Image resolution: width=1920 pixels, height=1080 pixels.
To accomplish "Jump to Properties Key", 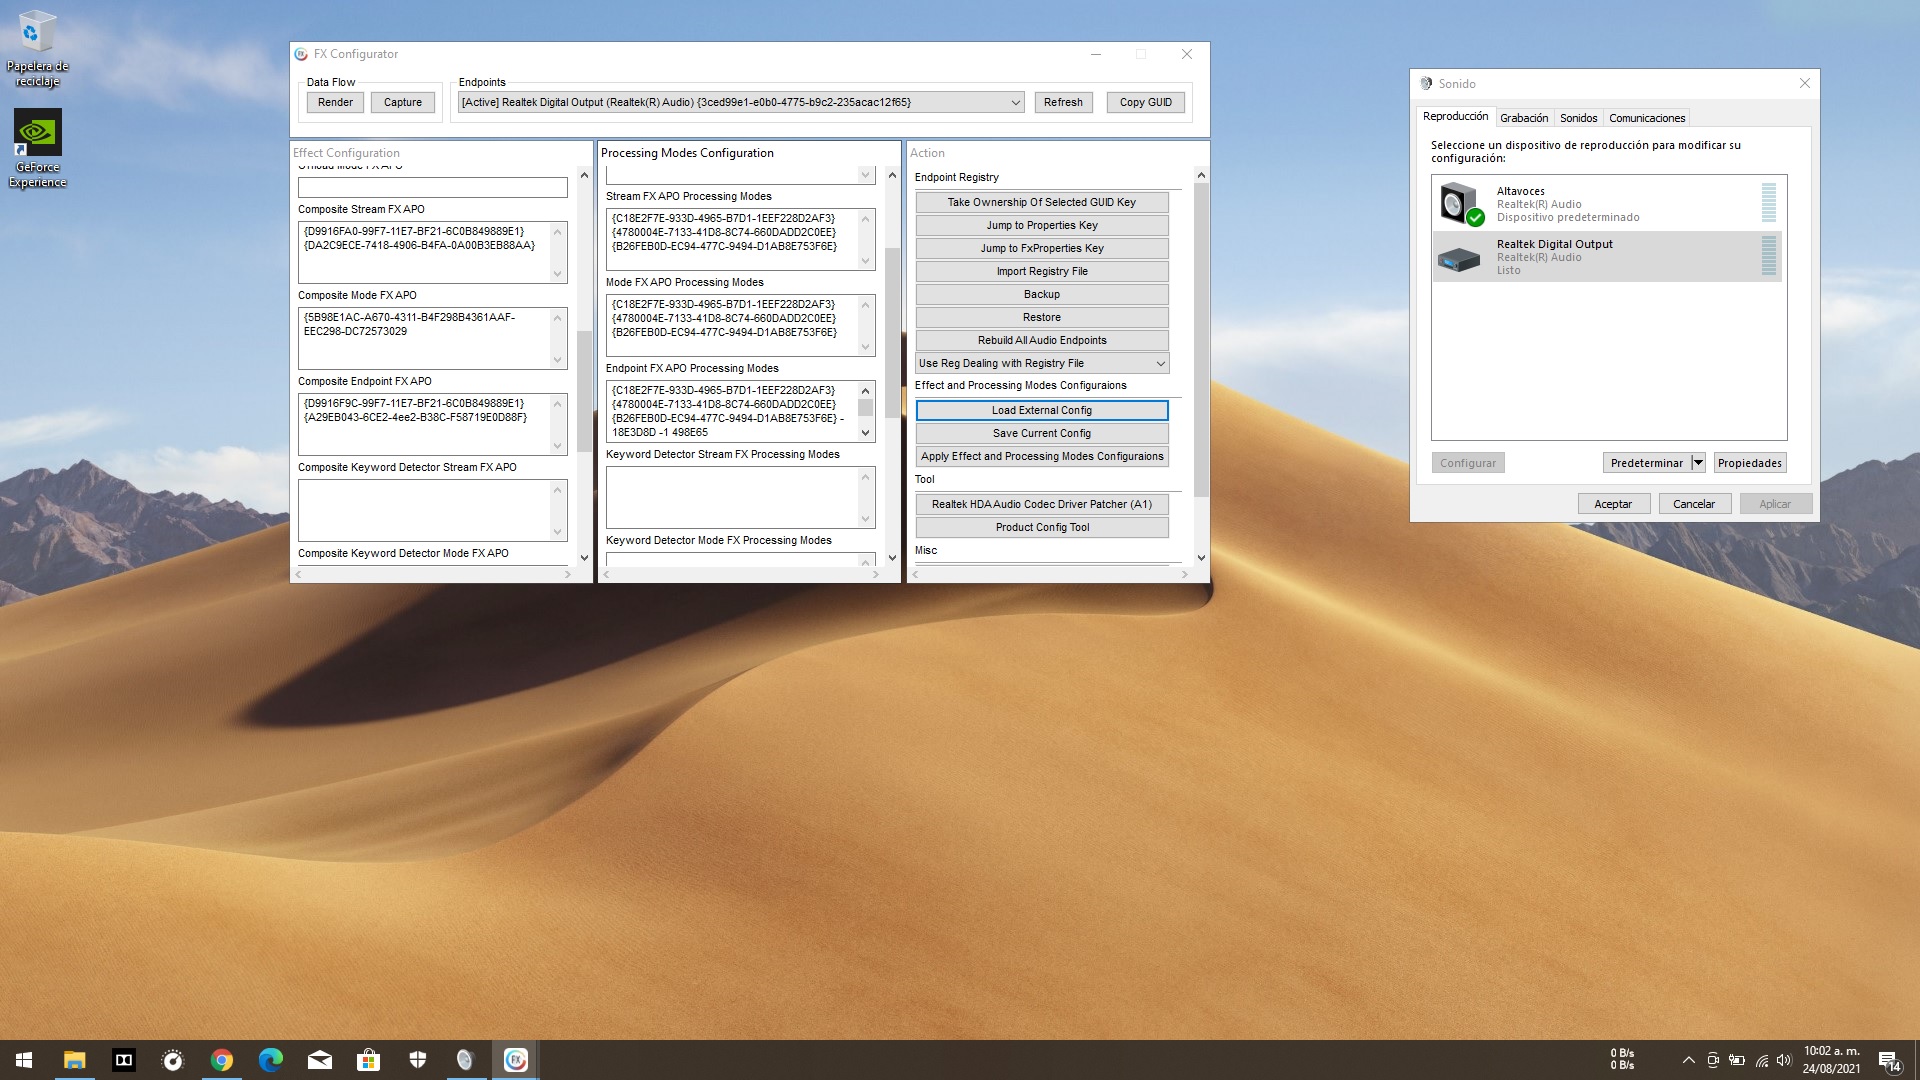I will click(1042, 225).
